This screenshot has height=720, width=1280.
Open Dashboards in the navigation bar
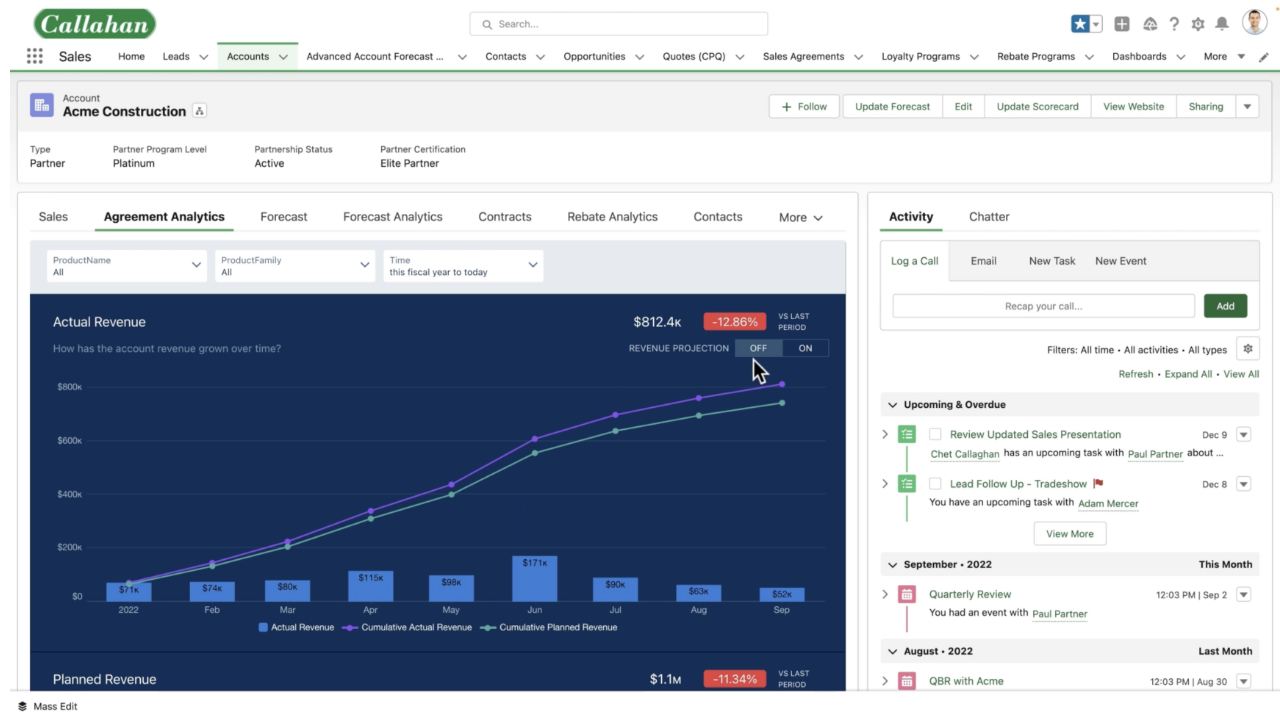pyautogui.click(x=1139, y=57)
